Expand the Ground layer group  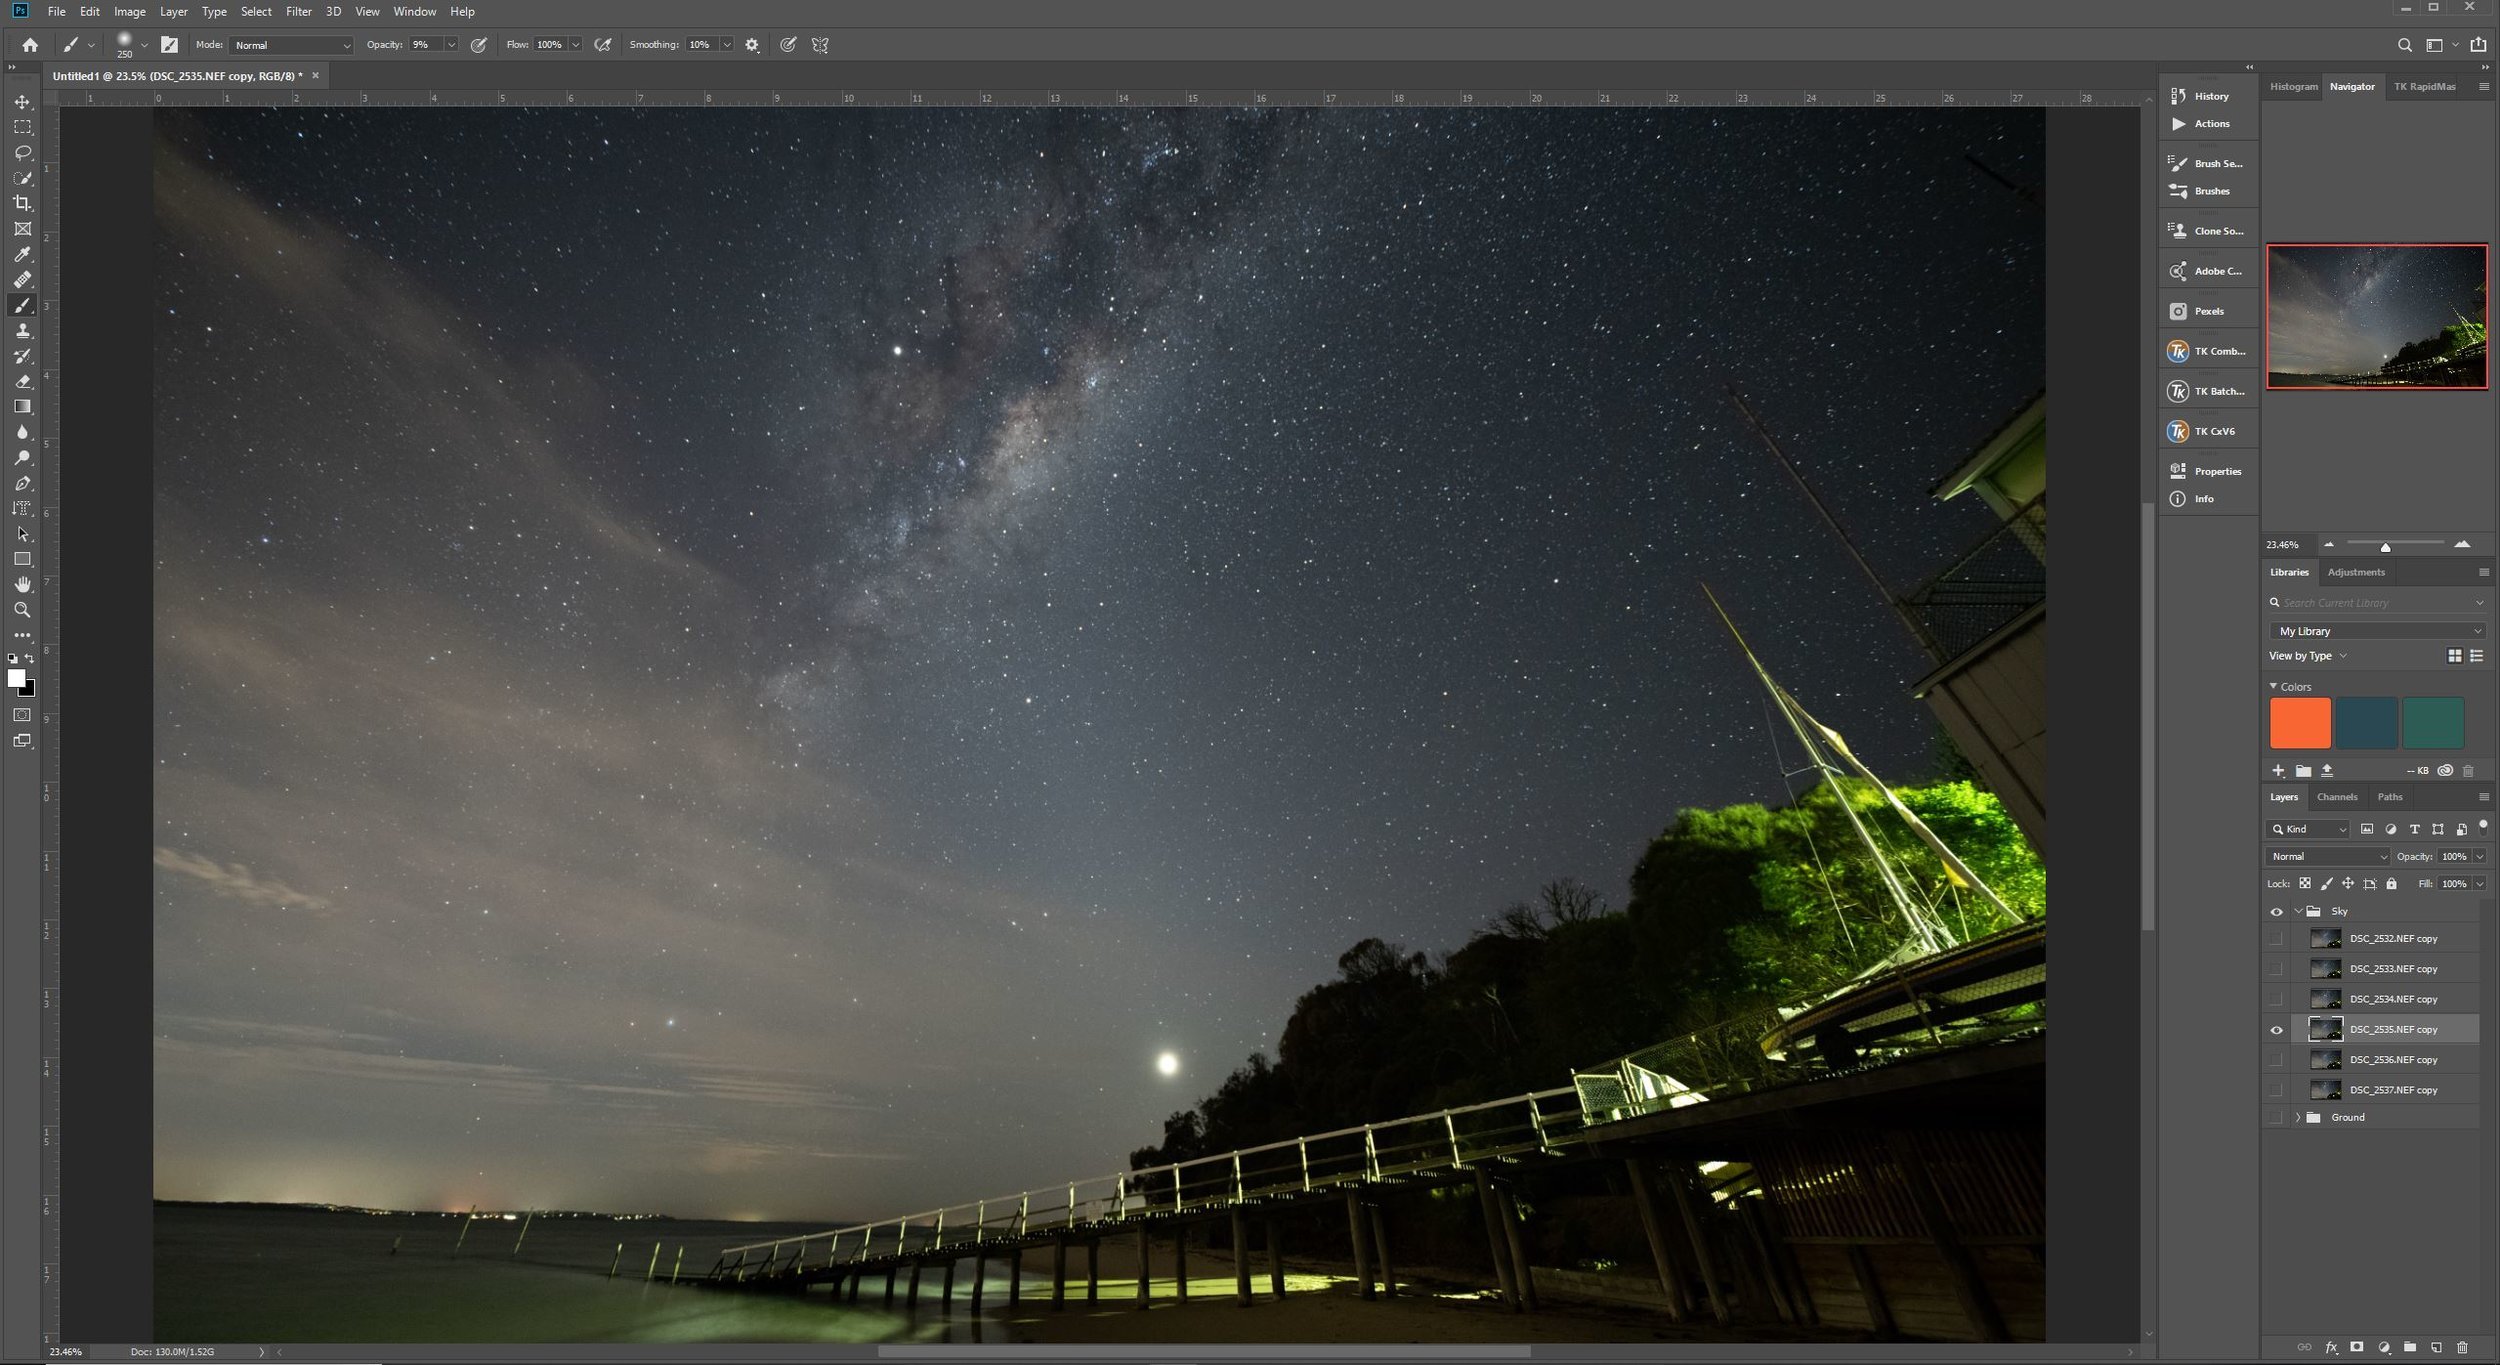(2298, 1118)
